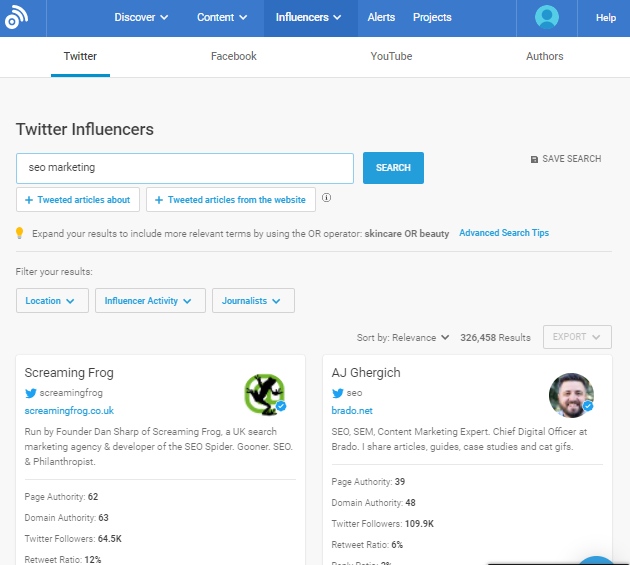Open AJ Ghergich profile photo
The height and width of the screenshot is (565, 630).
tap(571, 395)
